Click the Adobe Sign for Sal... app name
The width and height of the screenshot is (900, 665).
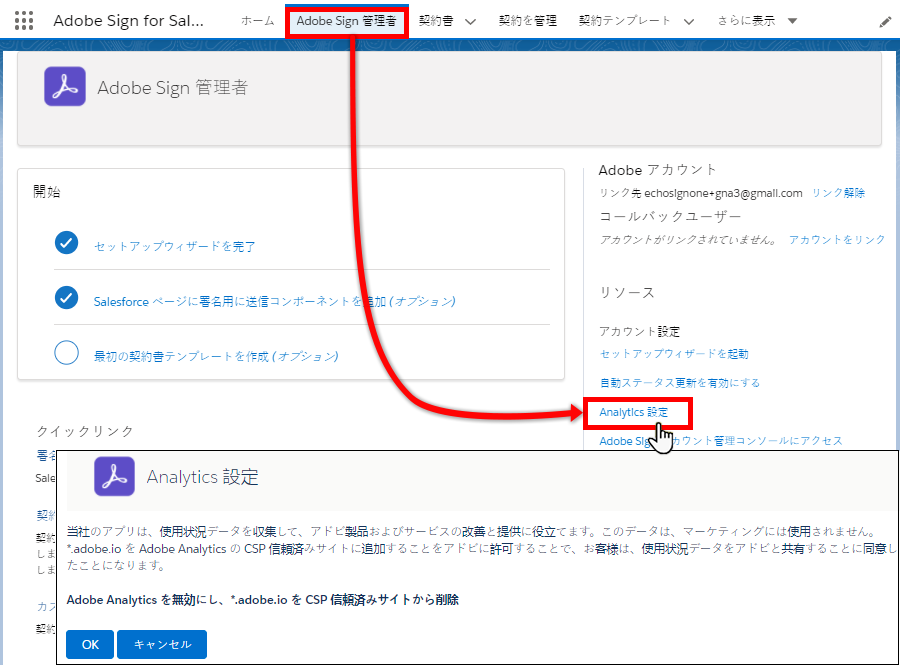129,21
